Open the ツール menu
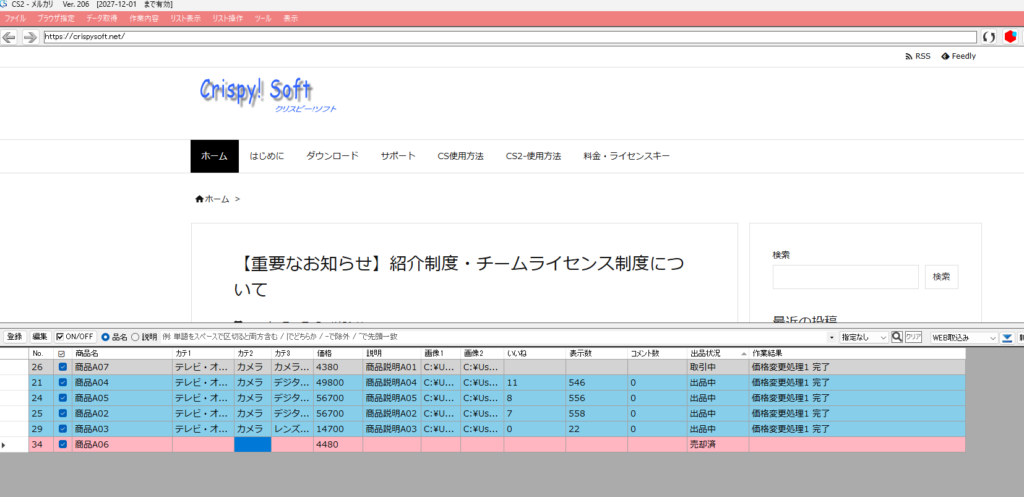1024x497 pixels. point(263,19)
